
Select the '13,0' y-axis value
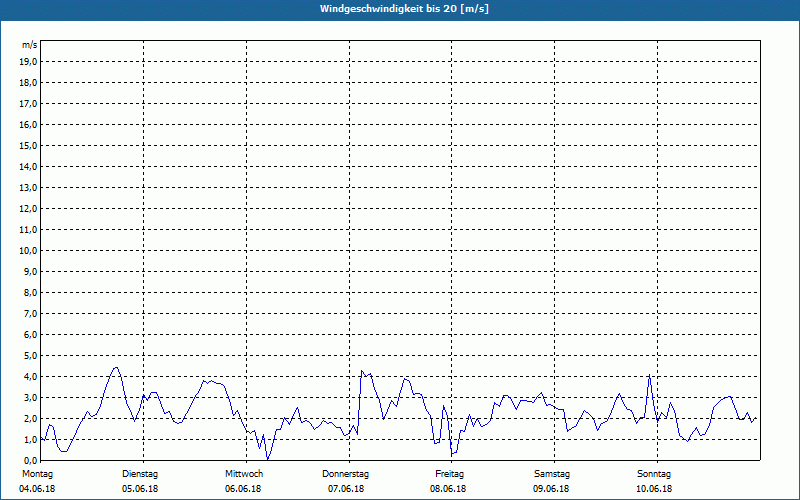(29, 188)
